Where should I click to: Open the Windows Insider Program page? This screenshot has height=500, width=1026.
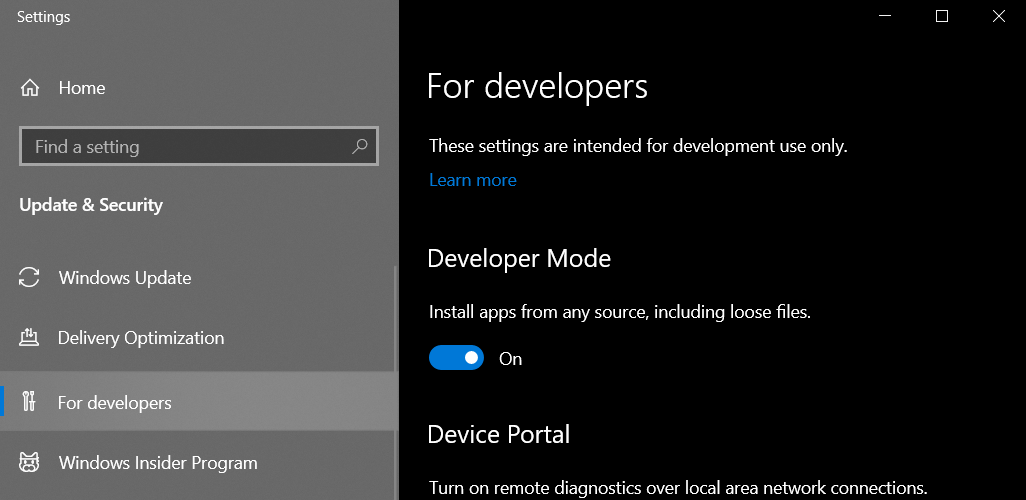coord(199,462)
